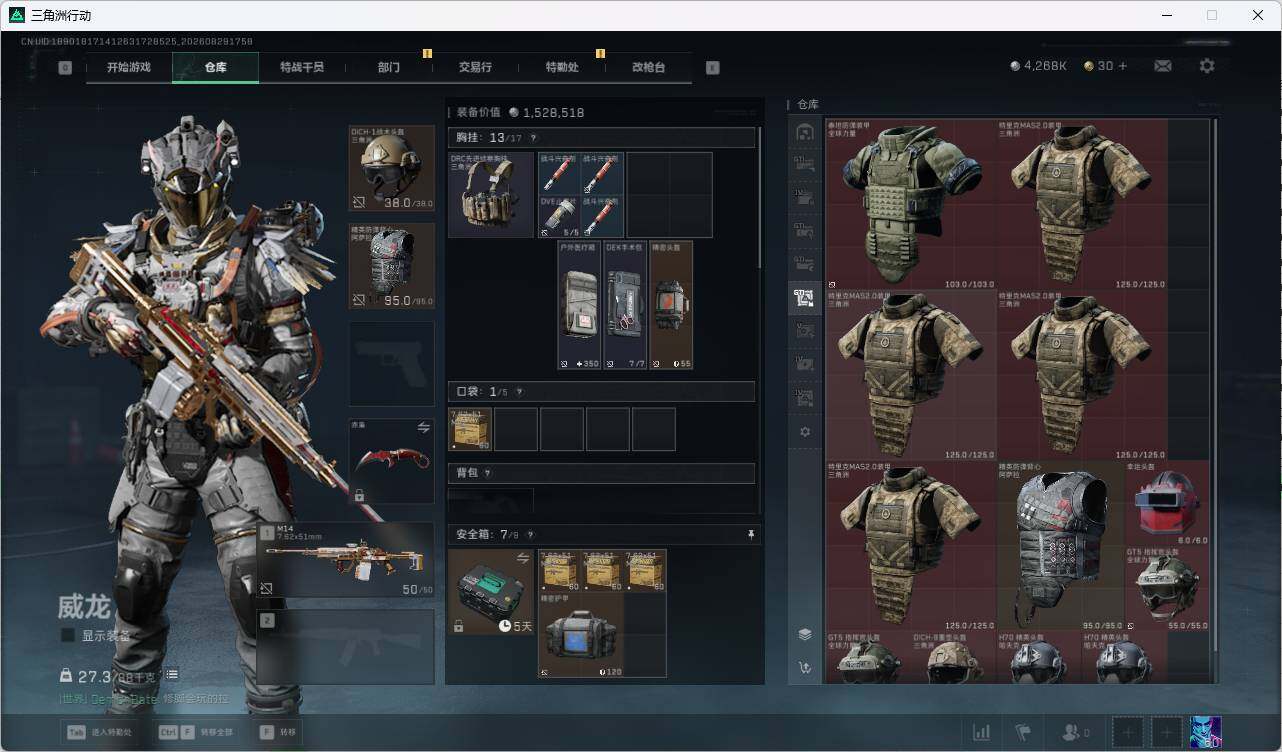
Task: Click the empty secondary weapon slot 2
Action: pyautogui.click(x=346, y=647)
